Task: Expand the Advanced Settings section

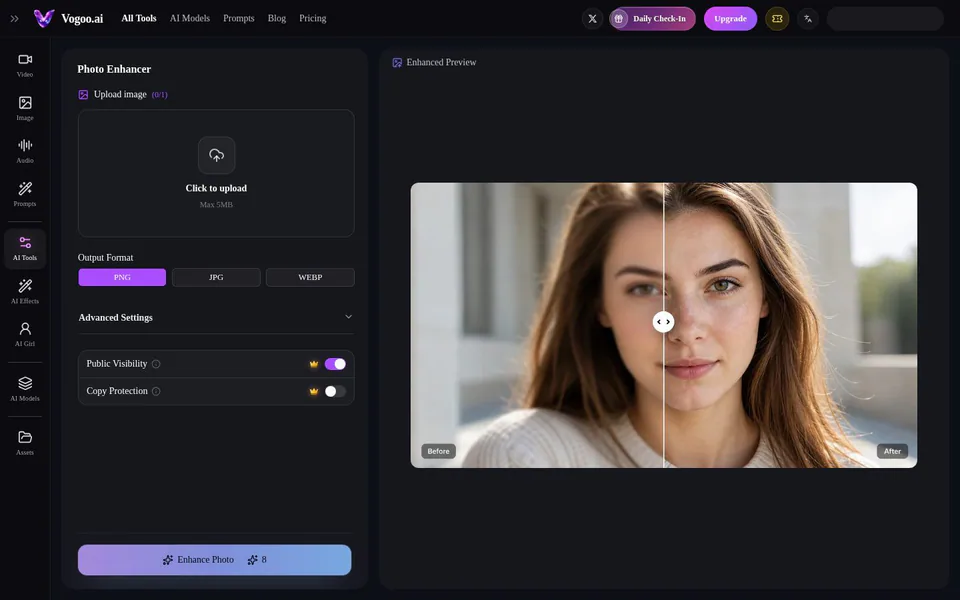Action: click(x=216, y=317)
